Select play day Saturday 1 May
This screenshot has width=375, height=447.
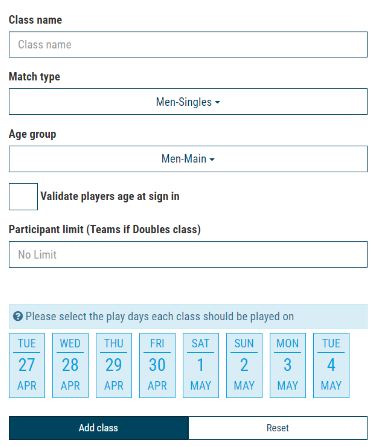pos(201,365)
